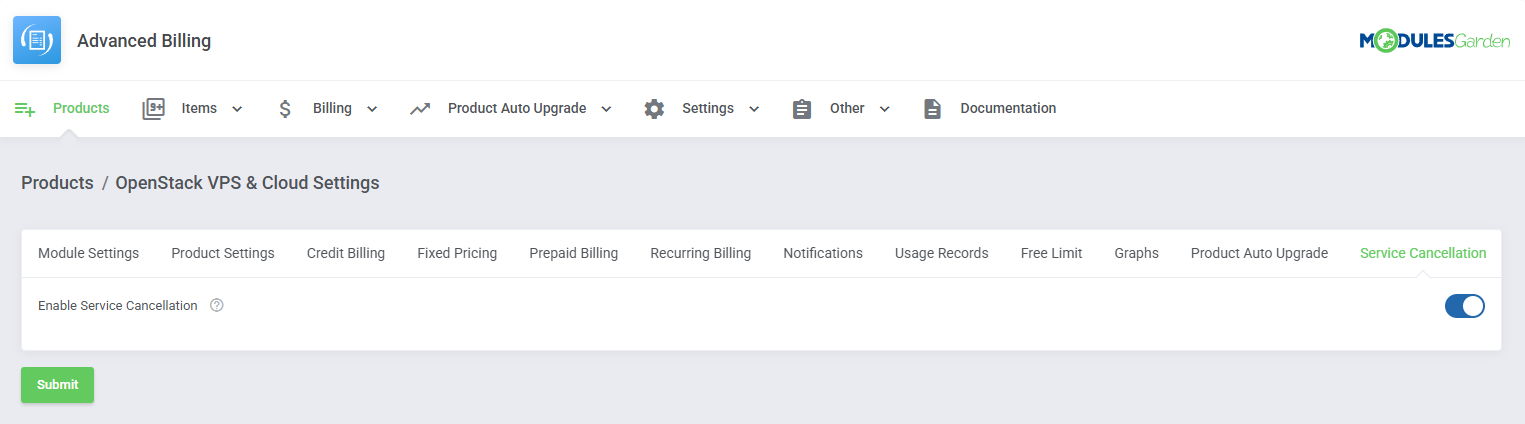Expand the Items dropdown chevron
1525x424 pixels.
[x=237, y=109]
